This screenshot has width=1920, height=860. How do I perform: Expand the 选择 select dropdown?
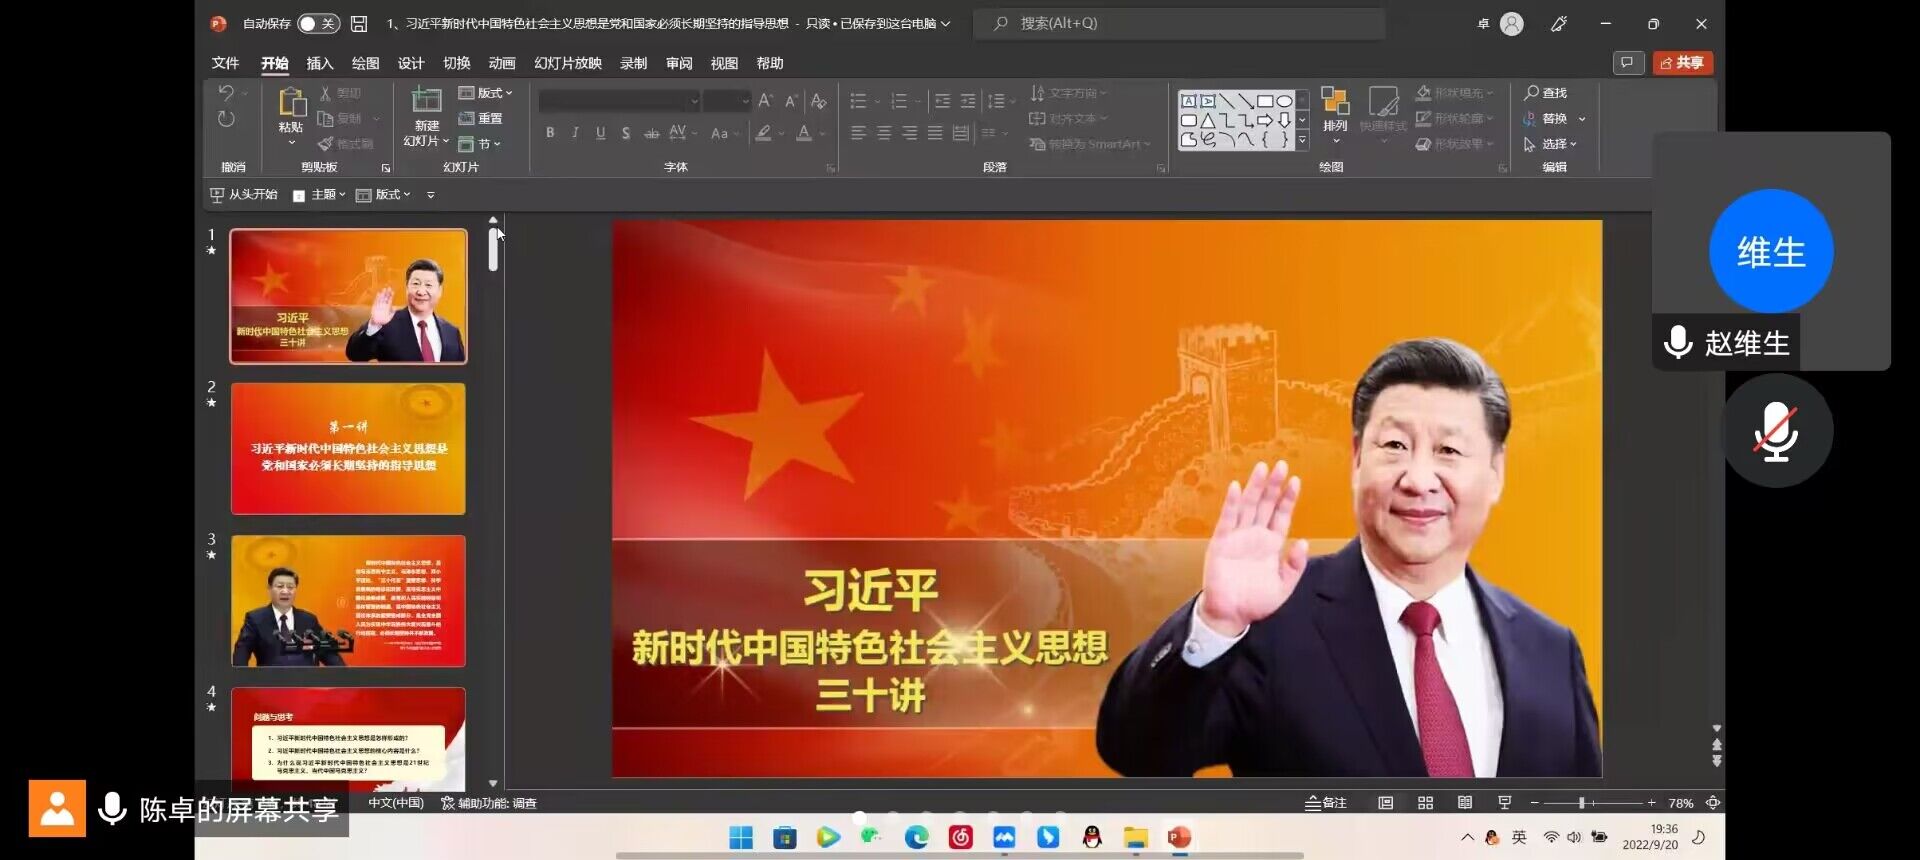[x=1551, y=144]
